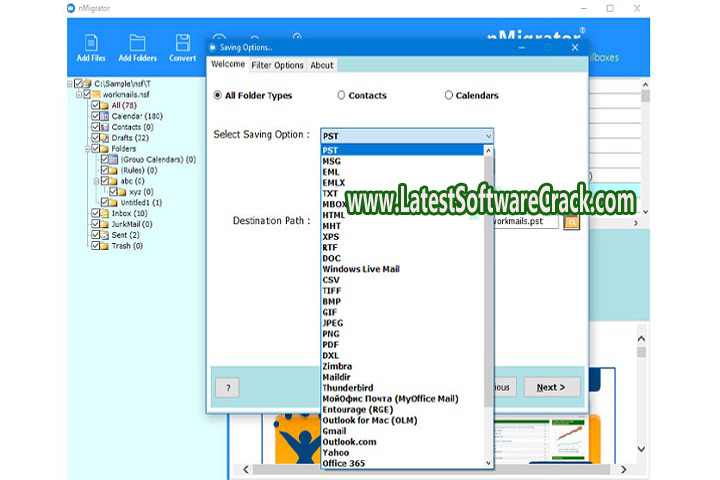
Task: Click the question mark help button
Action: tap(227, 387)
